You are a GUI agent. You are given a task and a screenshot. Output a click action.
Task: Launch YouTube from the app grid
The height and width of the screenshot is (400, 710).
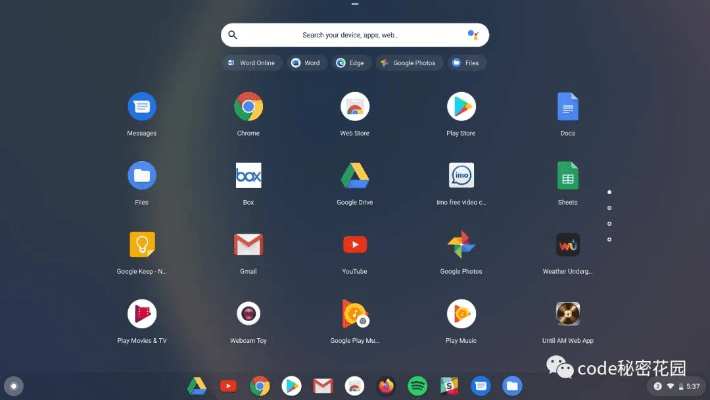click(355, 245)
